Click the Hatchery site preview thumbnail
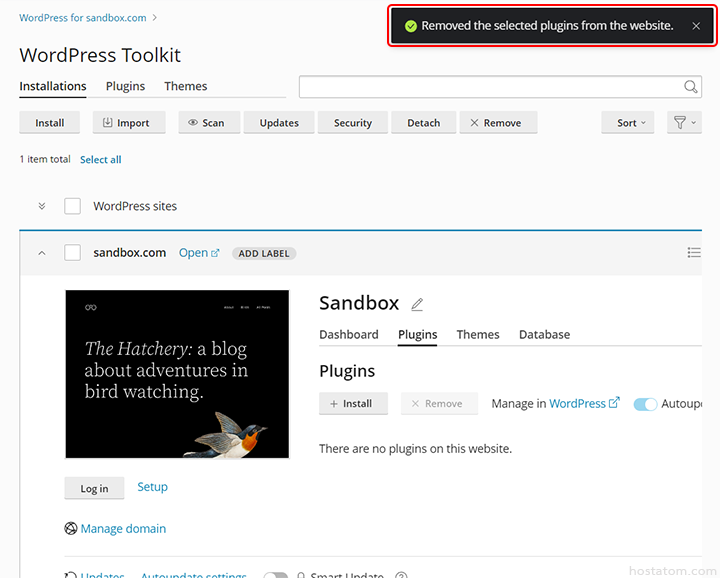720x578 pixels. pyautogui.click(x=177, y=374)
